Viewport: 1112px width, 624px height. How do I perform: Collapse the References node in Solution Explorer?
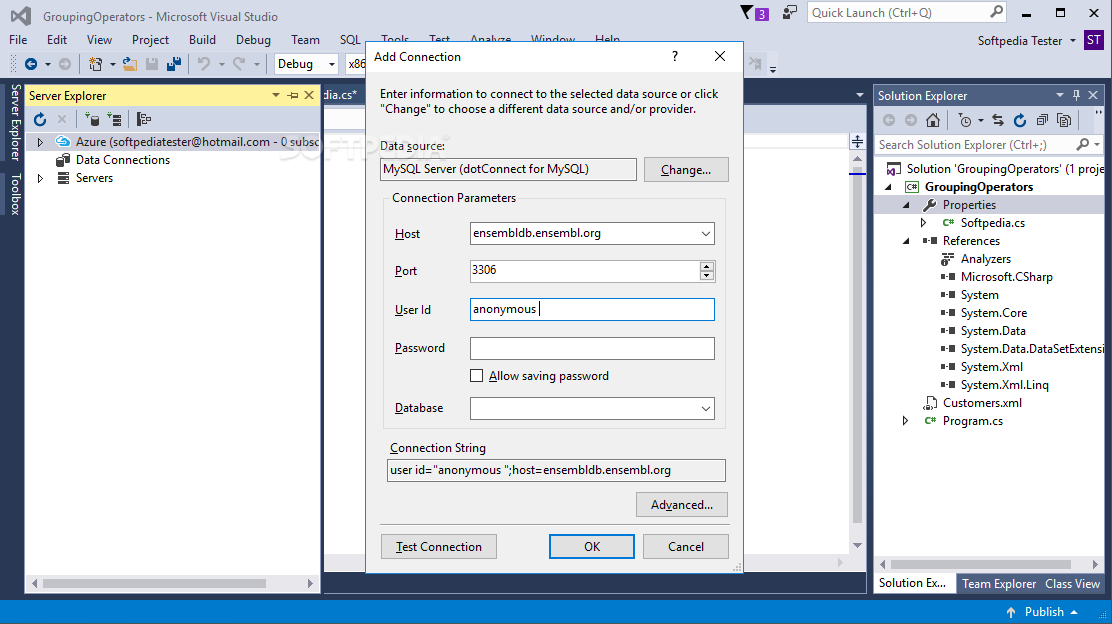pos(906,241)
